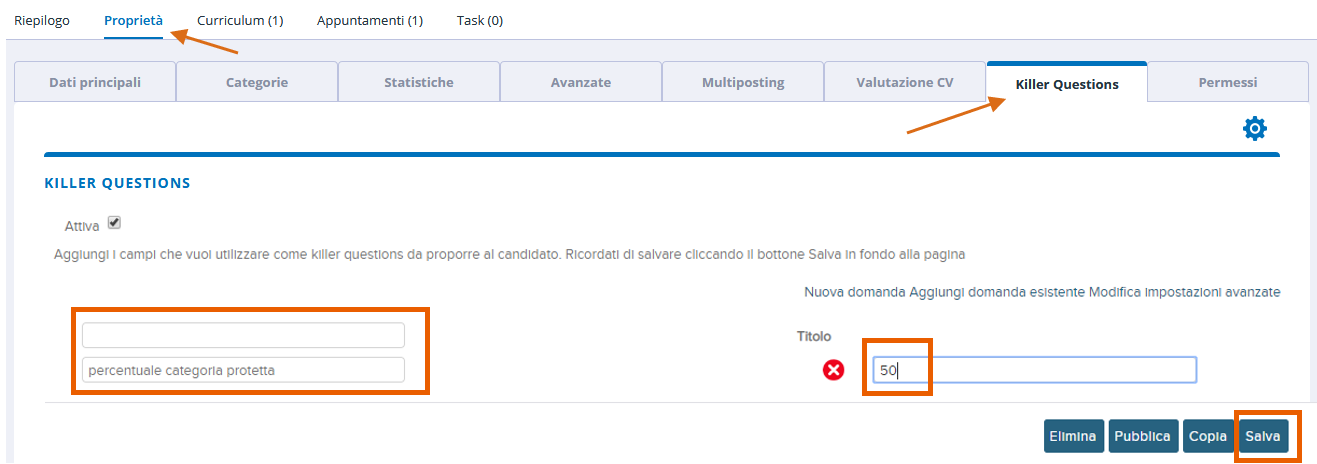Screen dimensions: 1317x464
Task: Select the Avanzate tab
Action: click(581, 82)
